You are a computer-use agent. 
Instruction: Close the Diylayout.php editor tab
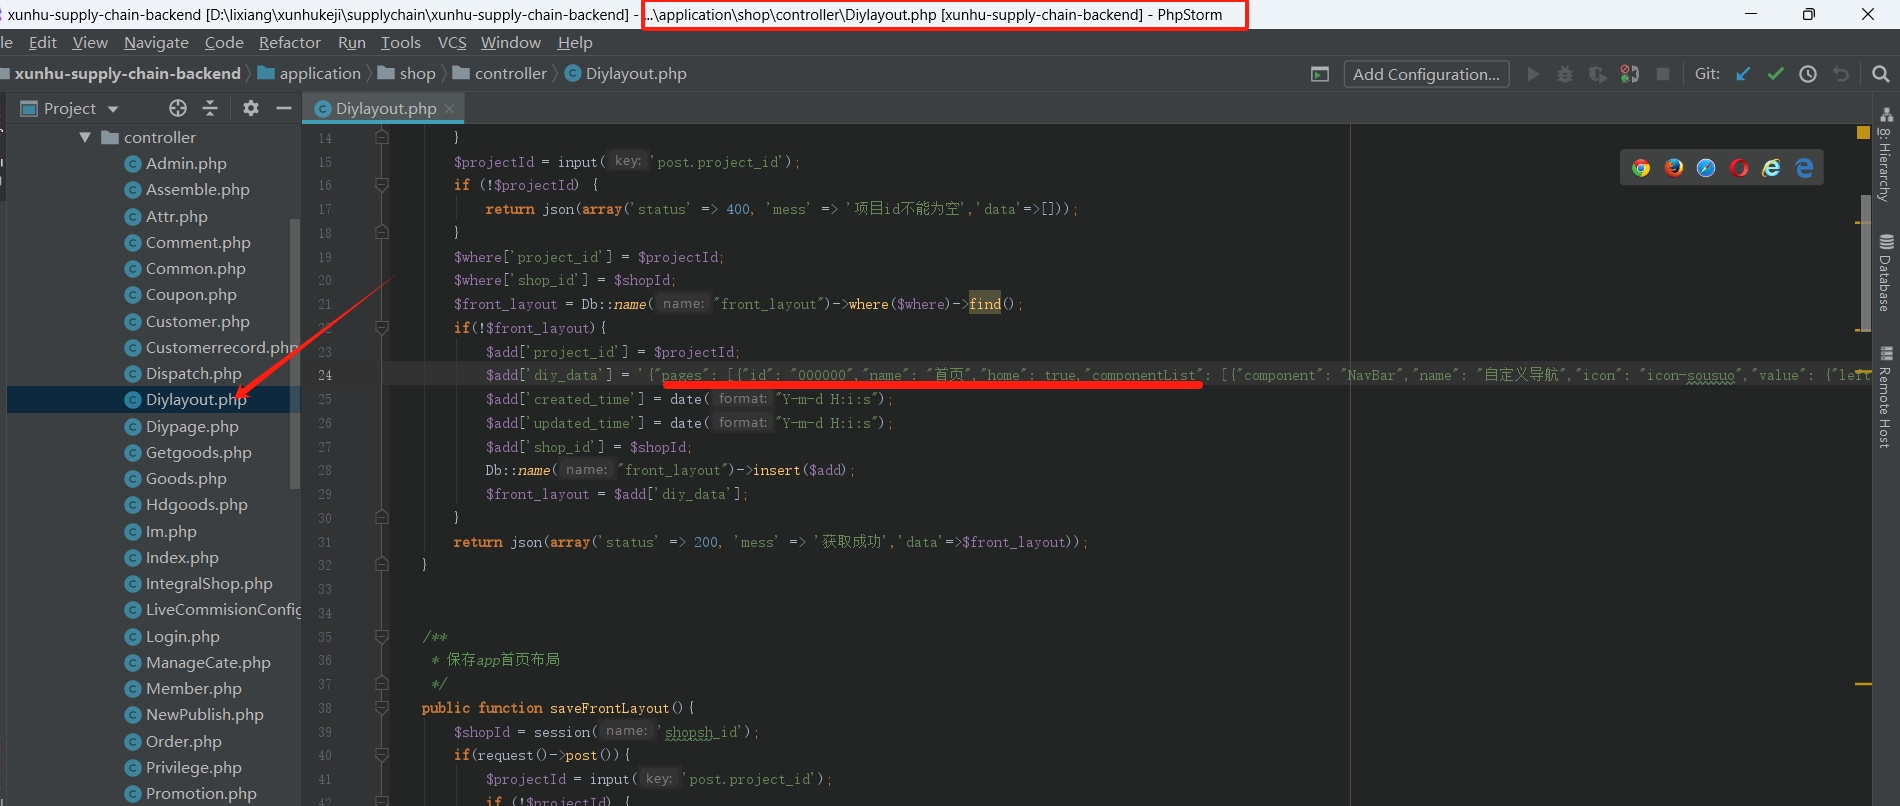tap(449, 108)
